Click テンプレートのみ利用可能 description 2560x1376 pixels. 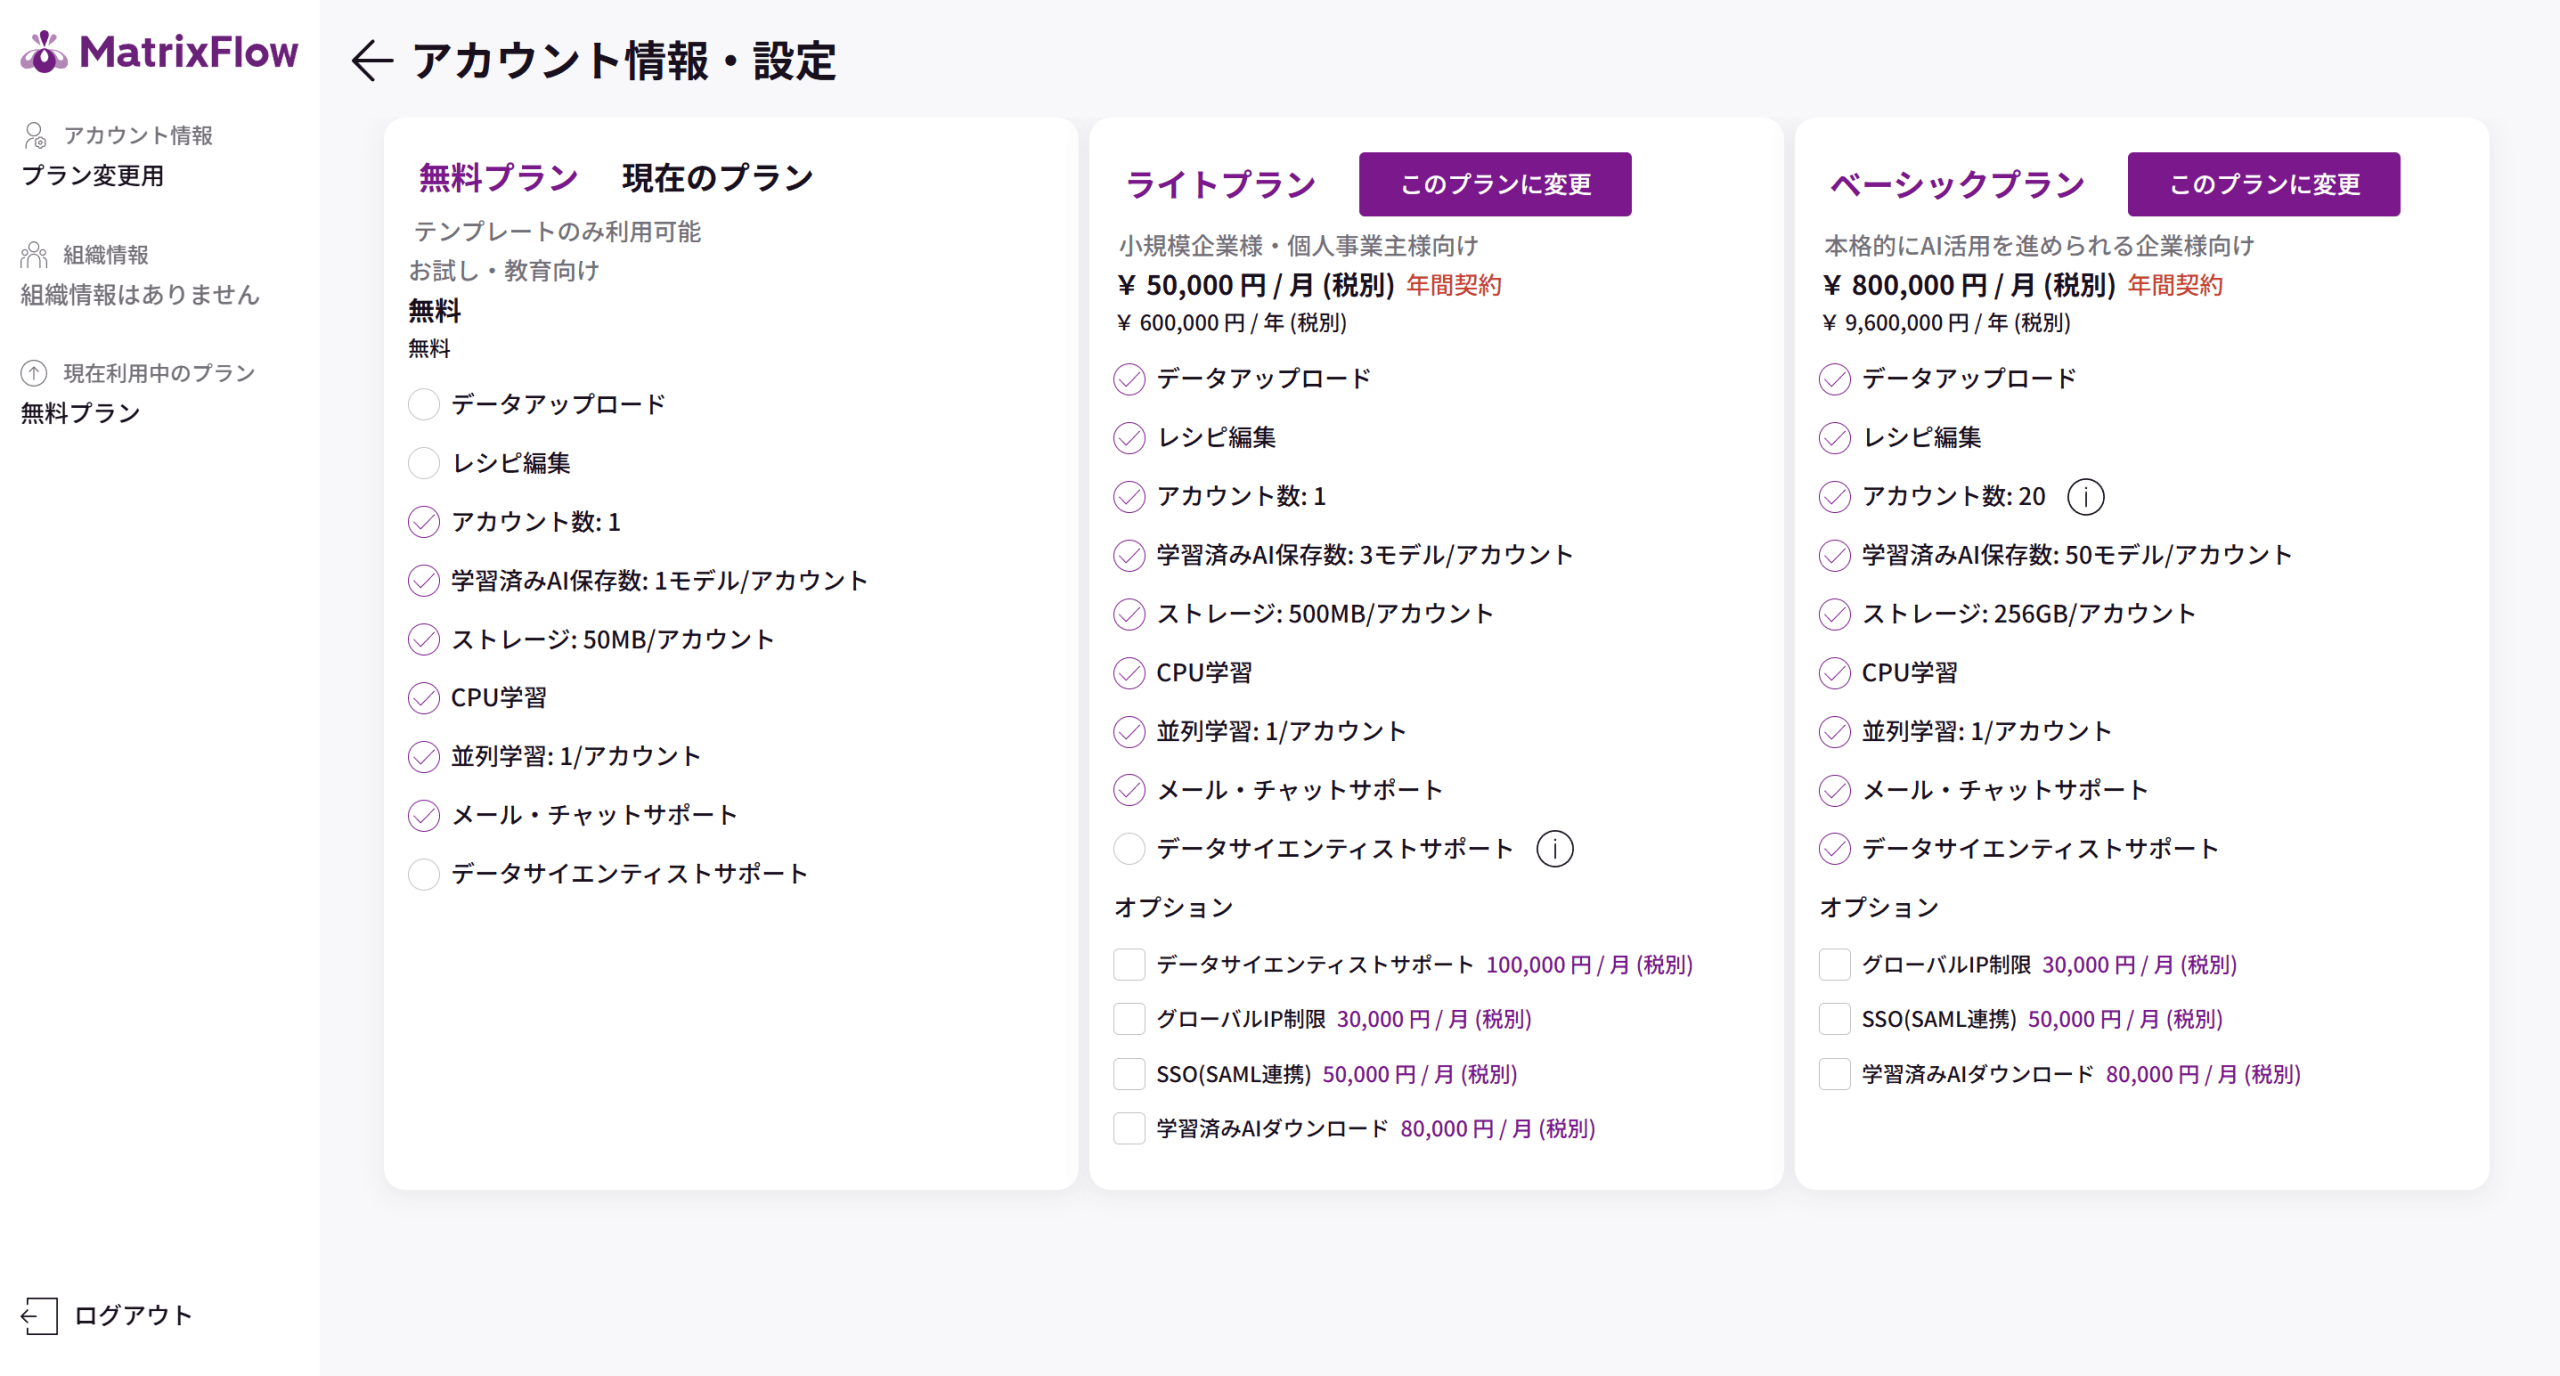tap(557, 232)
